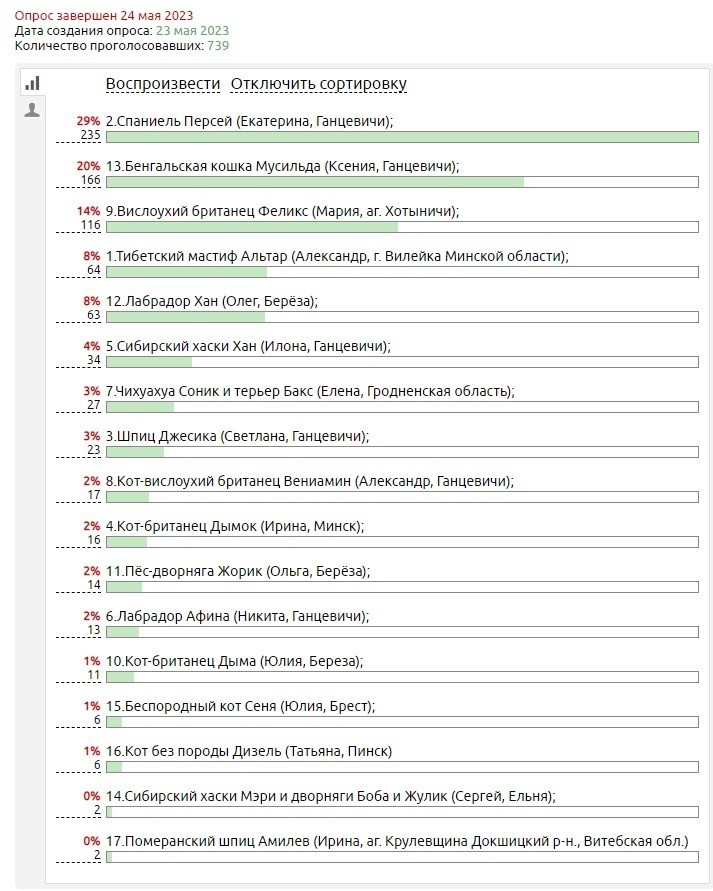Select option text "16.Кот без породы Дизель"

pos(193,751)
